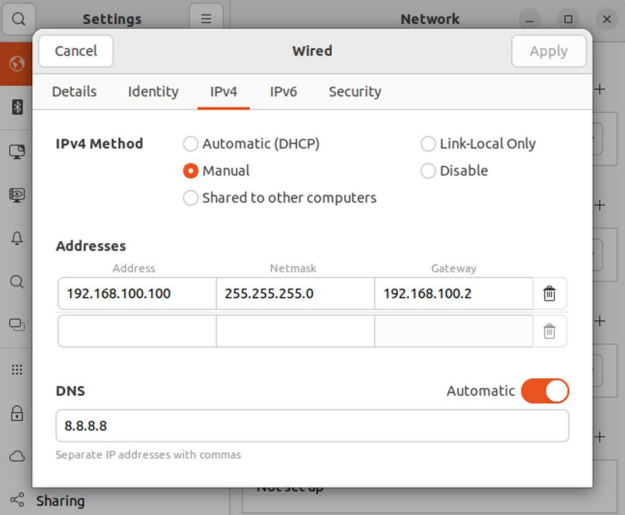
Task: Open the Settings search button
Action: pos(18,19)
